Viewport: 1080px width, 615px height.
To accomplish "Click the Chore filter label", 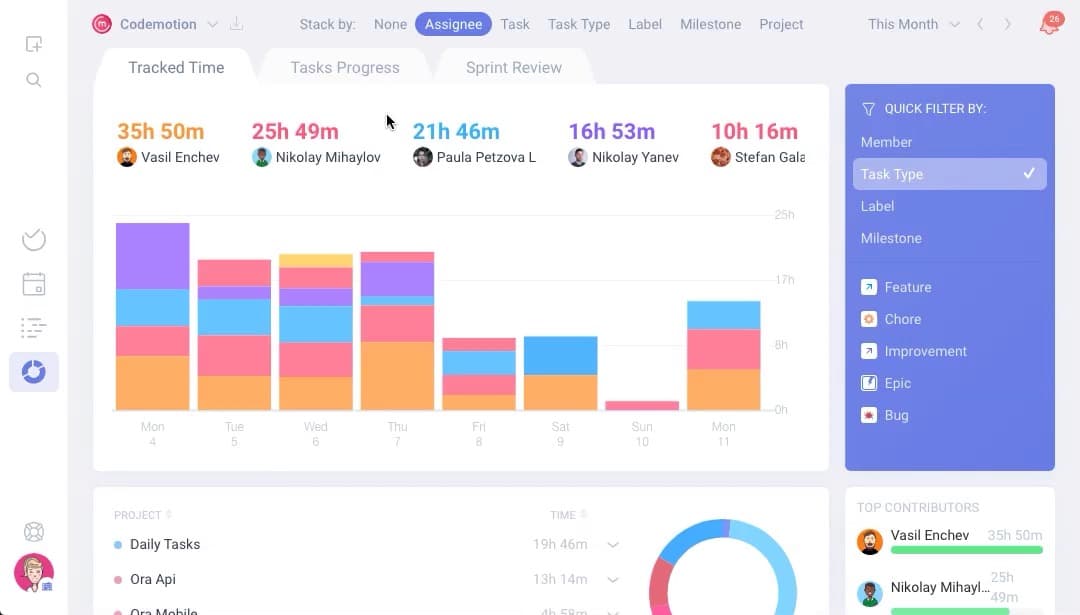I will coord(903,319).
